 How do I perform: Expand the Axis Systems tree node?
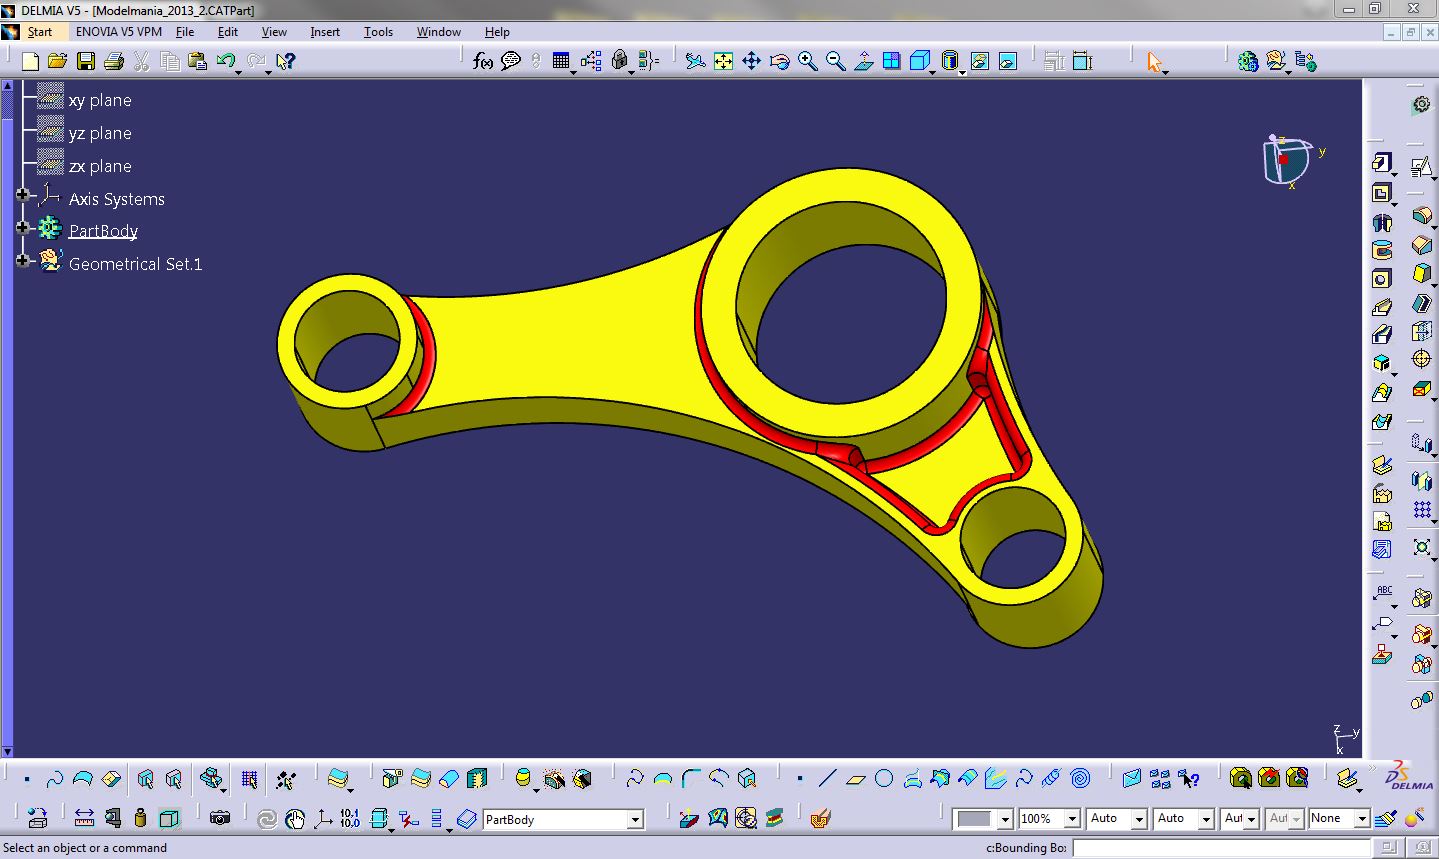tap(23, 195)
